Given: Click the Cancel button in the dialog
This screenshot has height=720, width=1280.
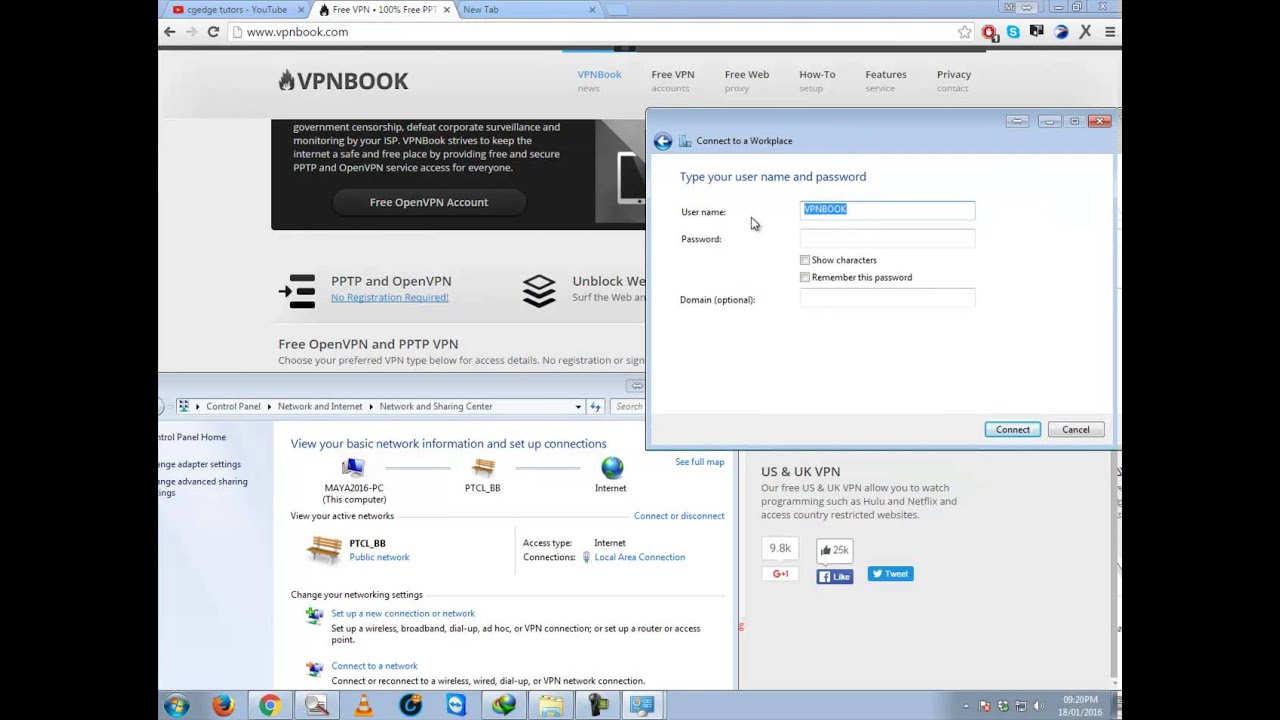Looking at the screenshot, I should (x=1076, y=430).
